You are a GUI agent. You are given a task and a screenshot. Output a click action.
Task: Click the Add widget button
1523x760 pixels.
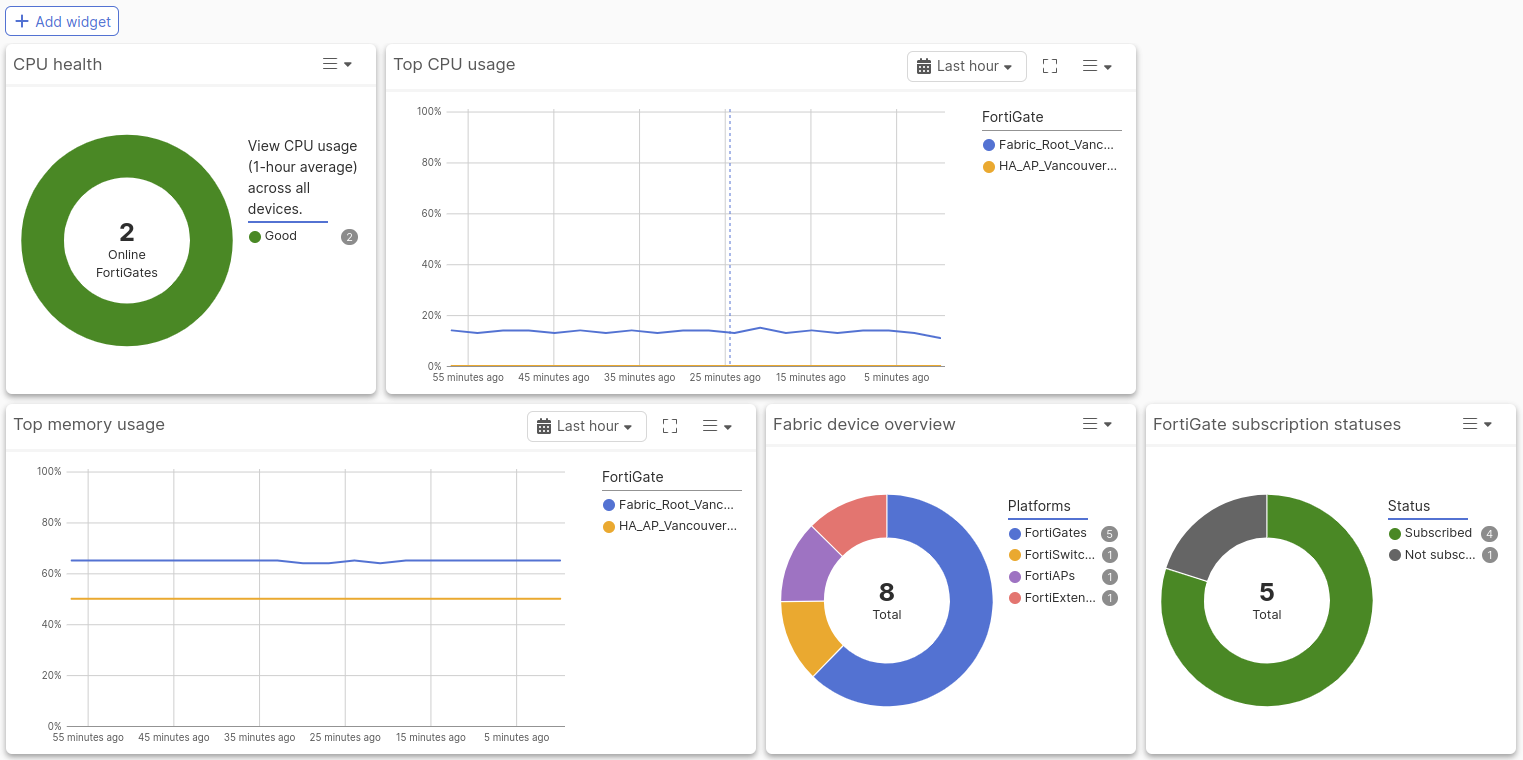pos(62,20)
